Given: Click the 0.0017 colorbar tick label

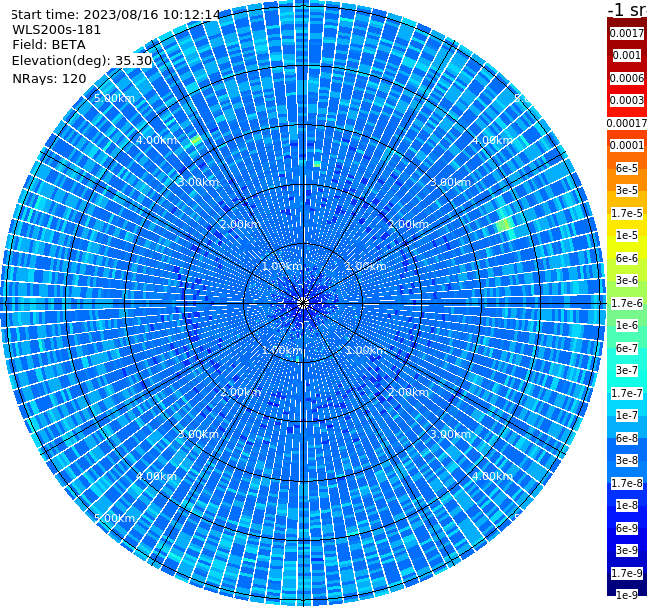Looking at the screenshot, I should click(627, 33).
